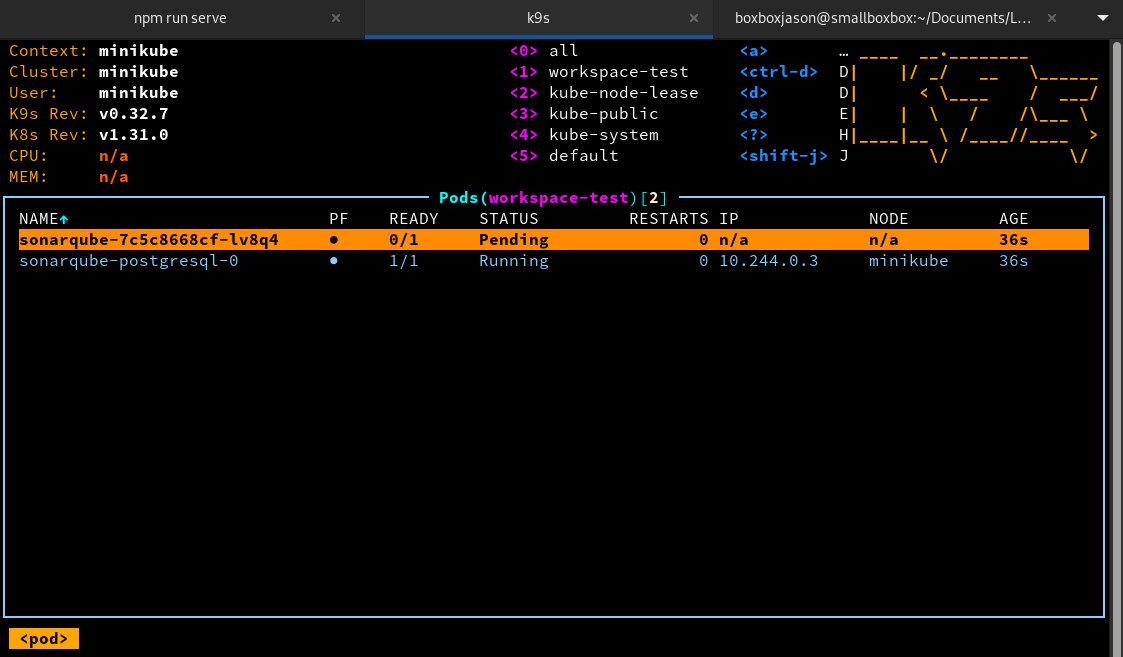Select the <2> kube-node-lease namespace
Viewport: 1123px width, 657px height.
coord(604,92)
